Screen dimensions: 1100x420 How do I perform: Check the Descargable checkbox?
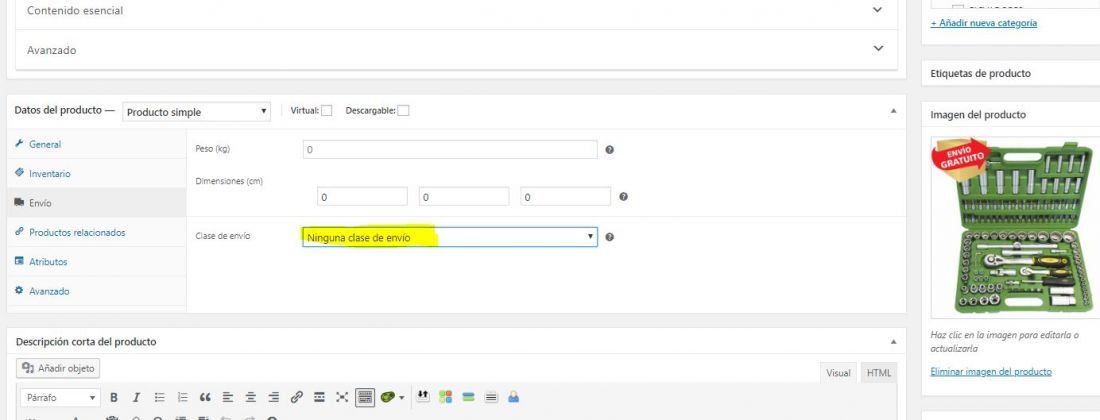[x=403, y=111]
